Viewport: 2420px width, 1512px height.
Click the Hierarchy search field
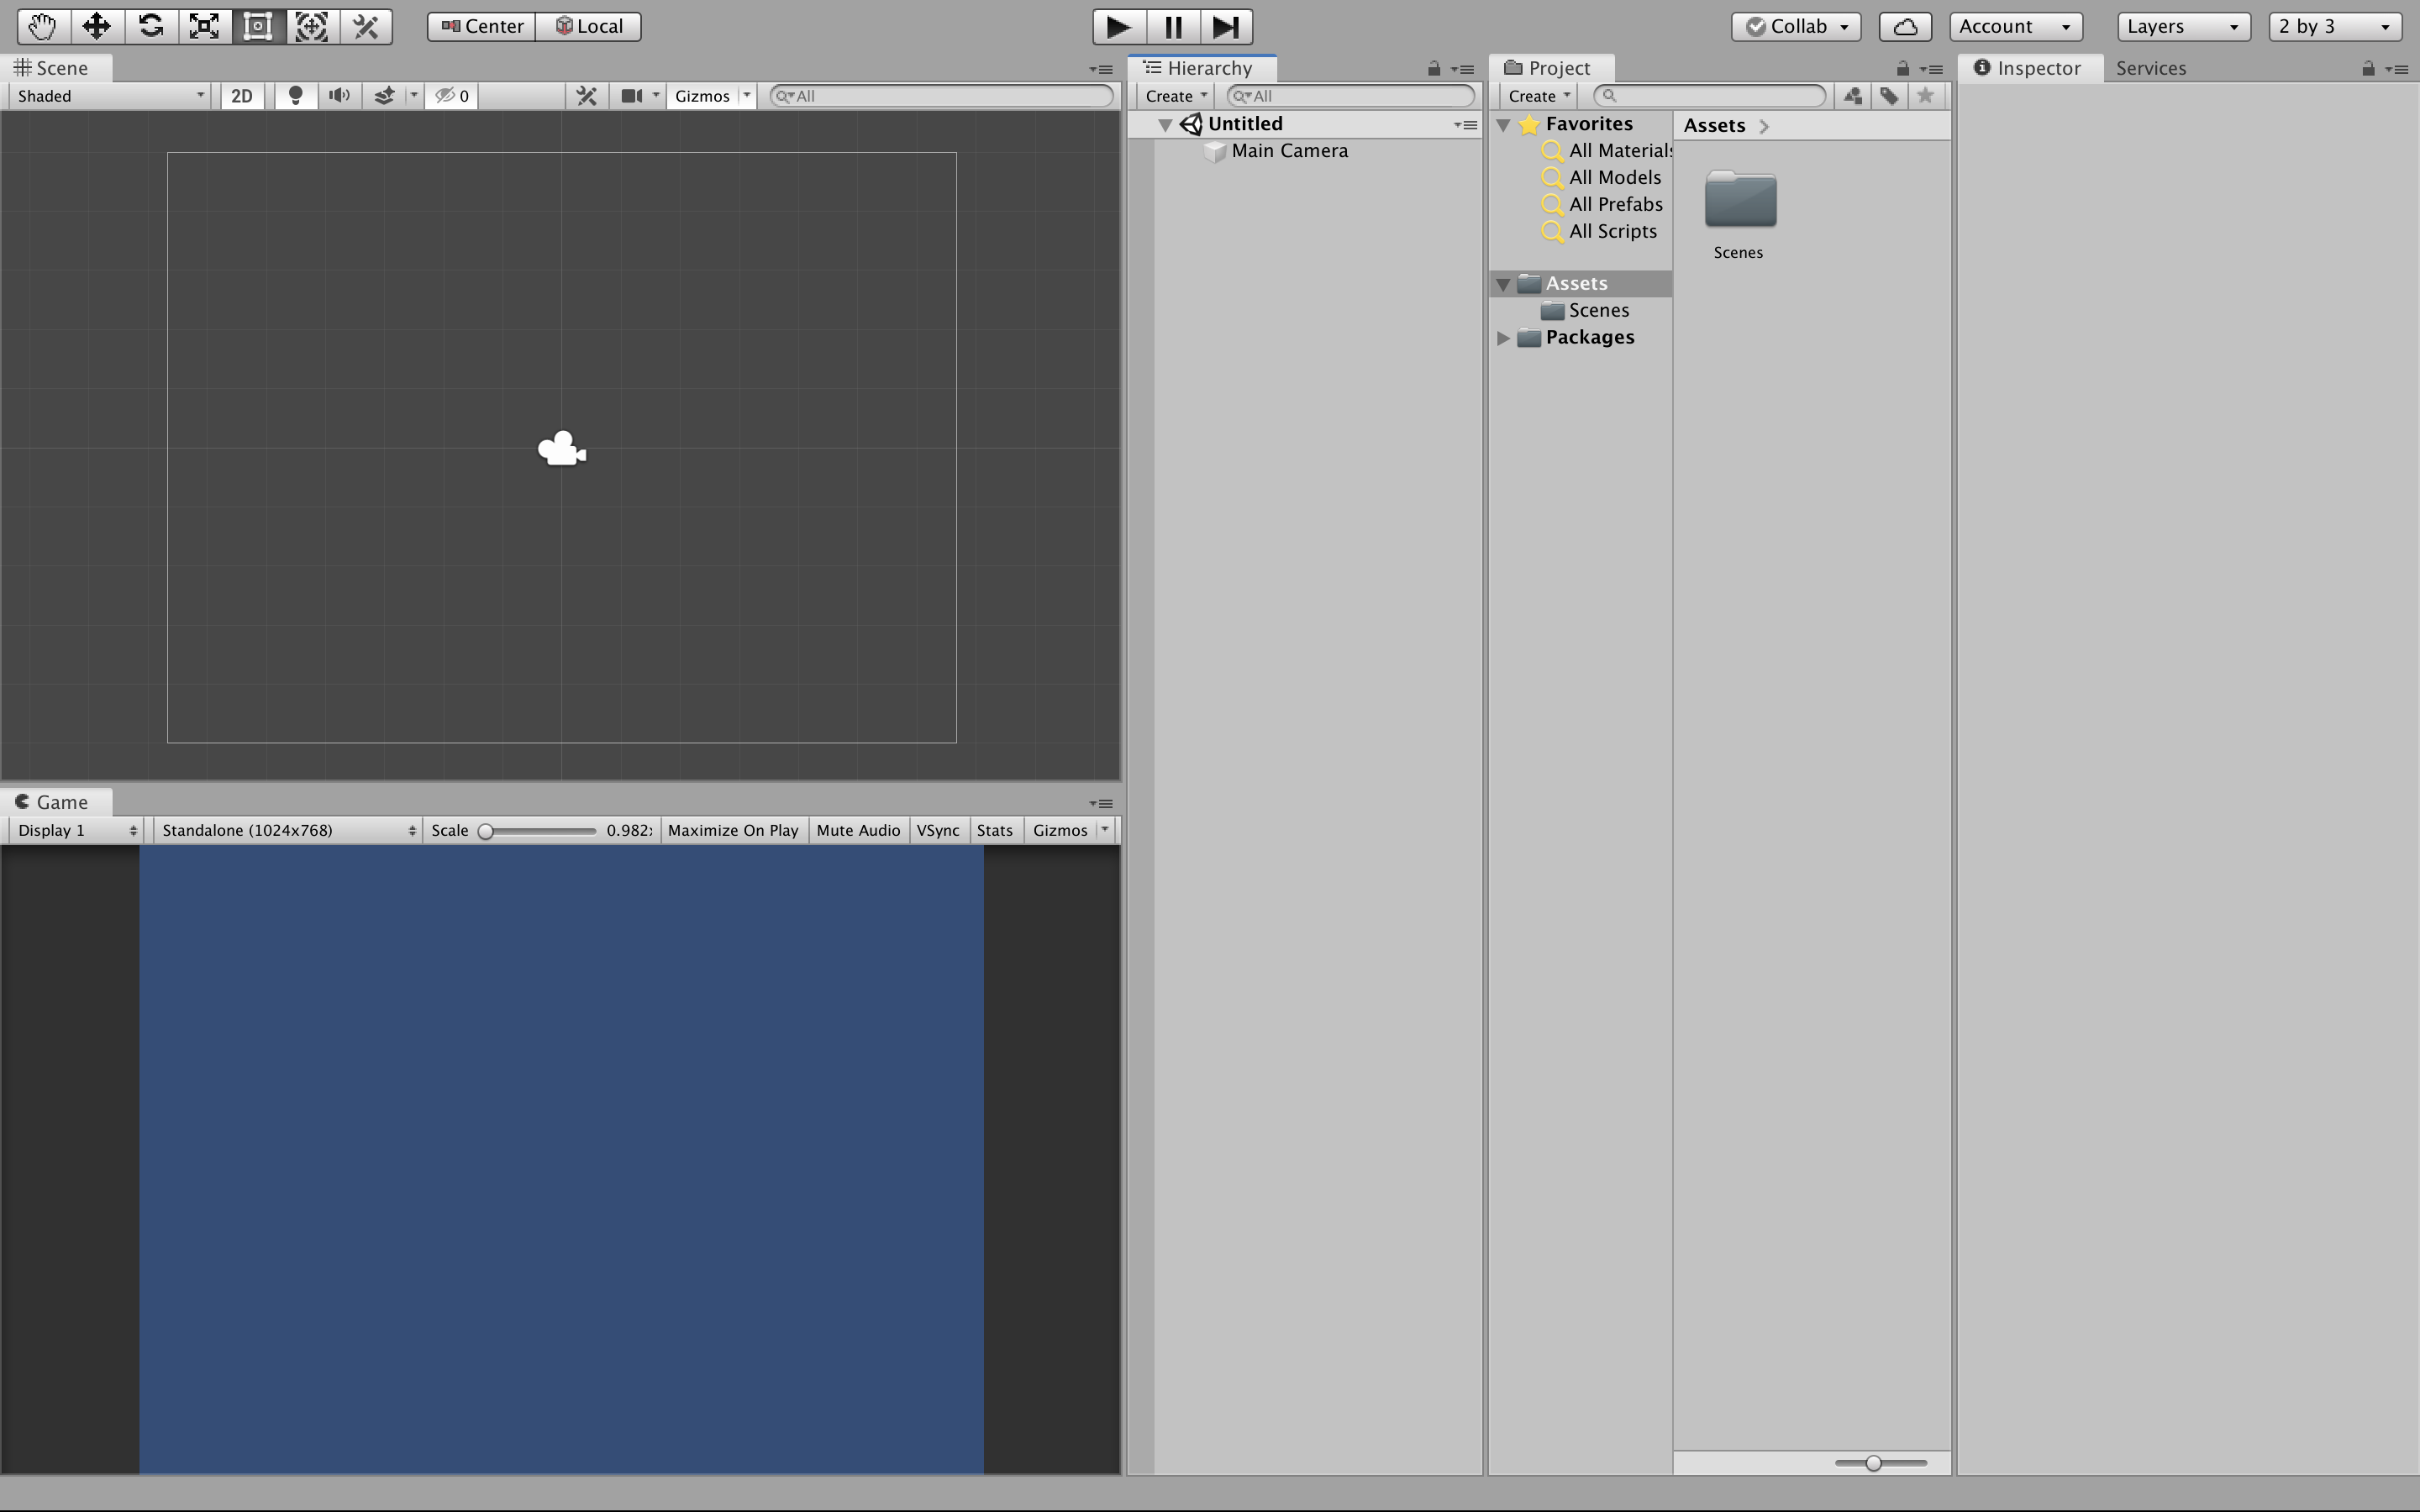(x=1350, y=95)
